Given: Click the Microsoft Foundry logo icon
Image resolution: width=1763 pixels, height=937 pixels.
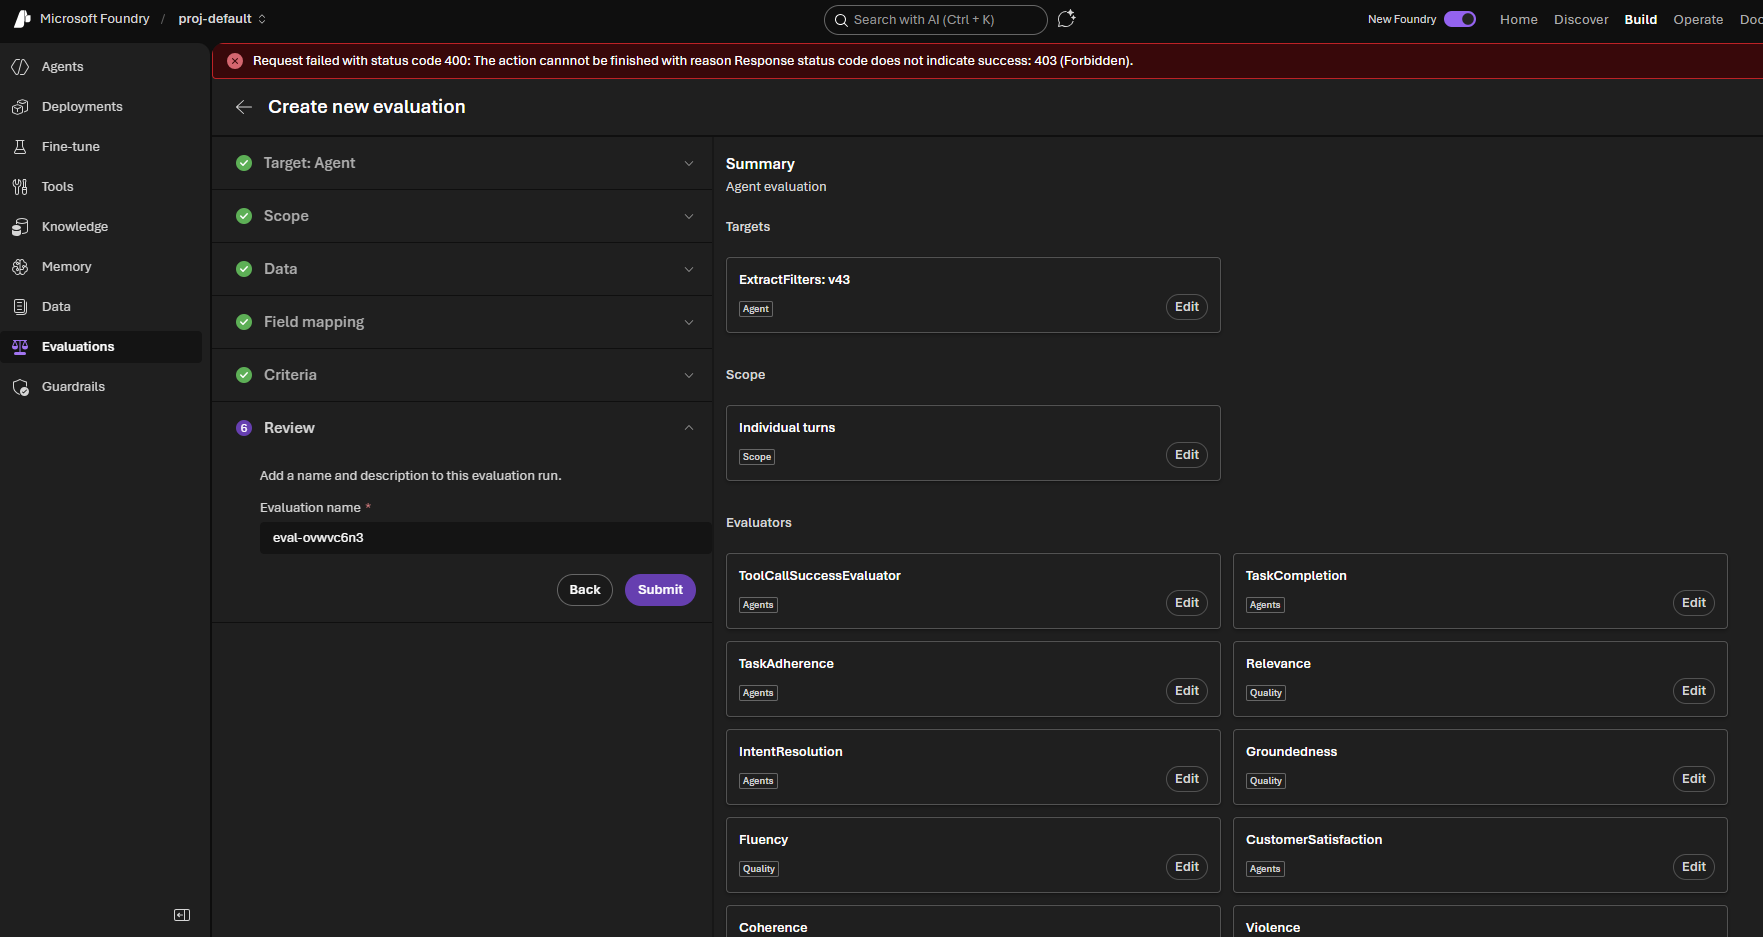Looking at the screenshot, I should tap(22, 19).
